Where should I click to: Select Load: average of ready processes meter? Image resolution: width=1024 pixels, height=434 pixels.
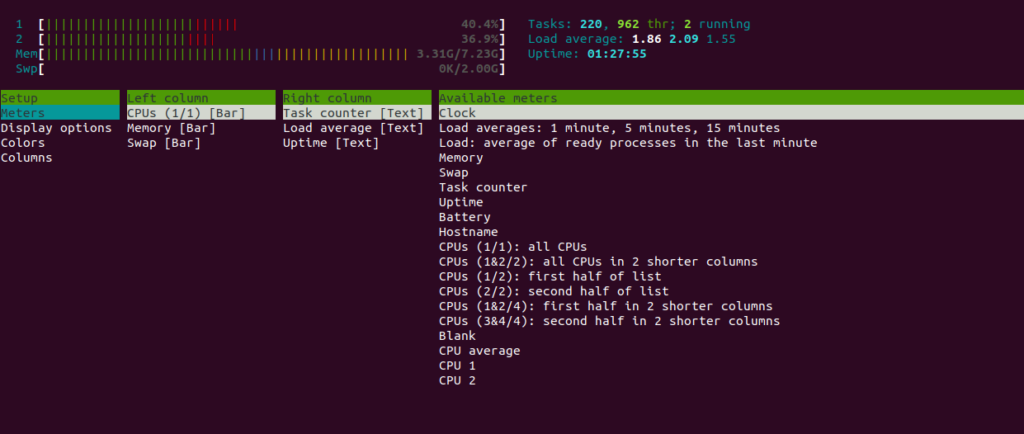pos(628,142)
